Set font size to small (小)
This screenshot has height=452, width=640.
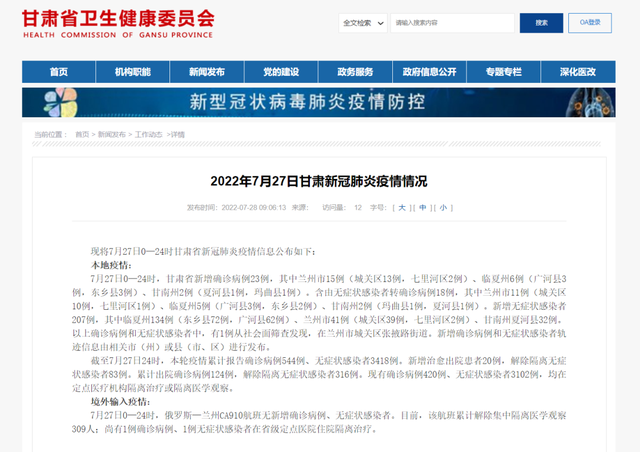coord(443,208)
